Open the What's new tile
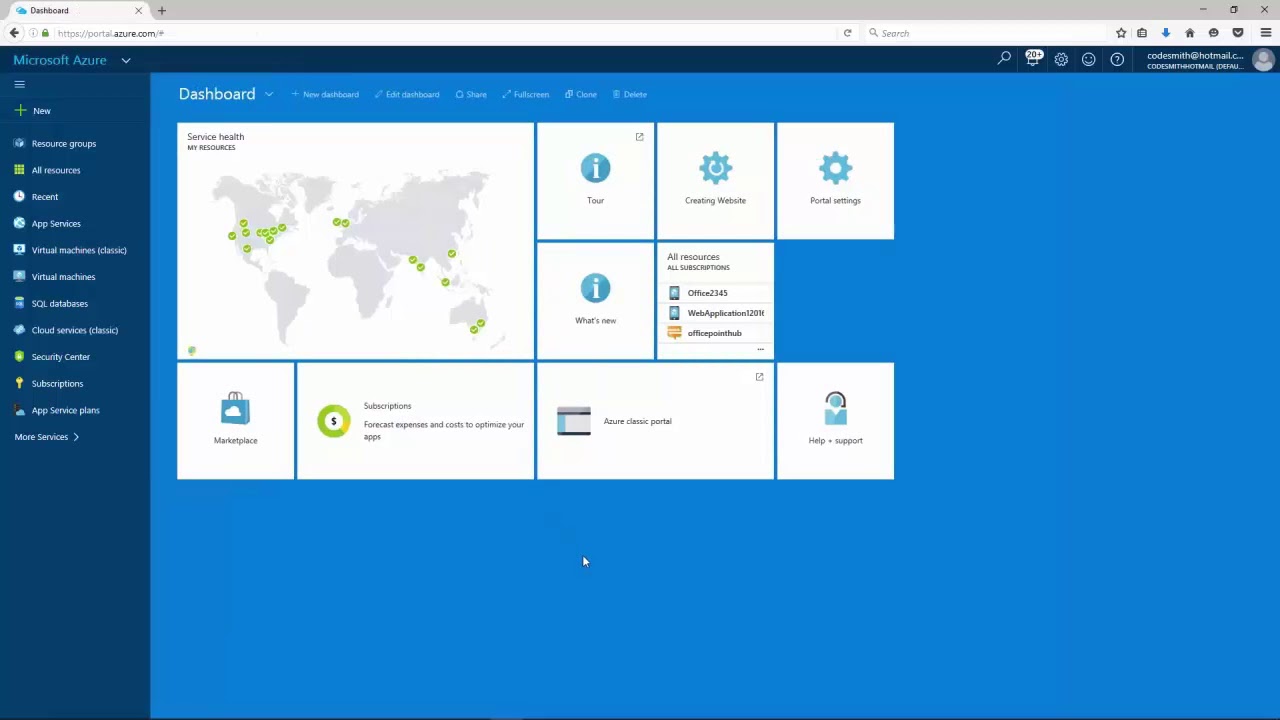 pyautogui.click(x=595, y=301)
